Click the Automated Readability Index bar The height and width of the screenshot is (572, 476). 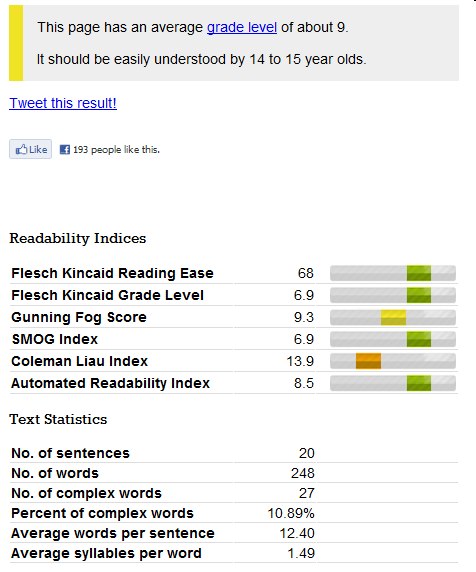click(393, 383)
